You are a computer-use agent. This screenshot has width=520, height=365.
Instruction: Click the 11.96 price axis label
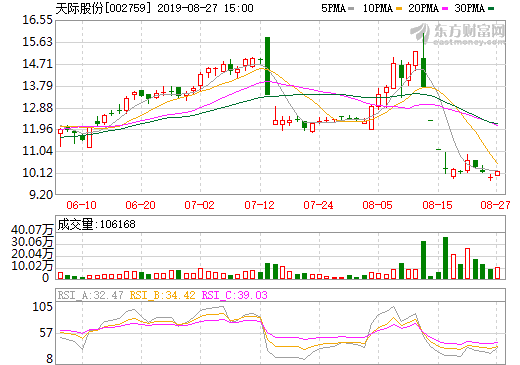point(37,129)
